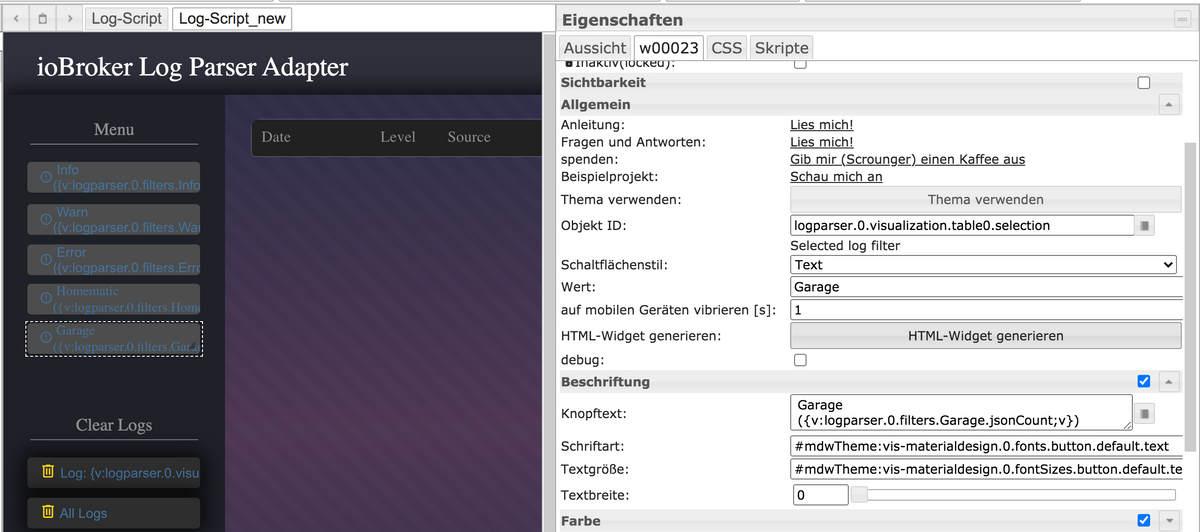
Task: Click the trash icon on All Logs
Action: tap(47, 513)
